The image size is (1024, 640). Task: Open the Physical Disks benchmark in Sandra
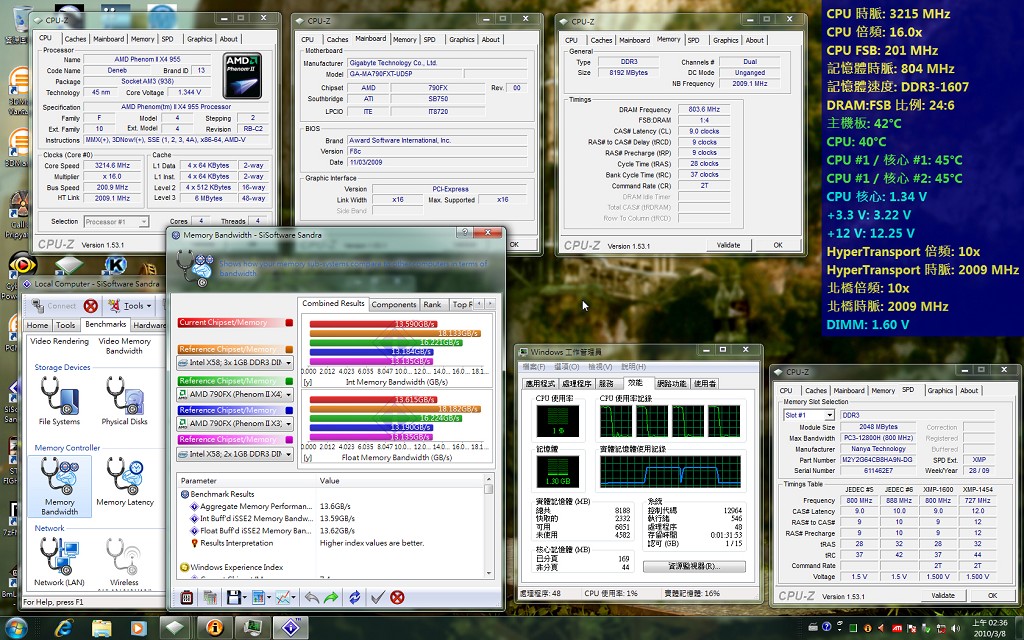click(x=124, y=400)
